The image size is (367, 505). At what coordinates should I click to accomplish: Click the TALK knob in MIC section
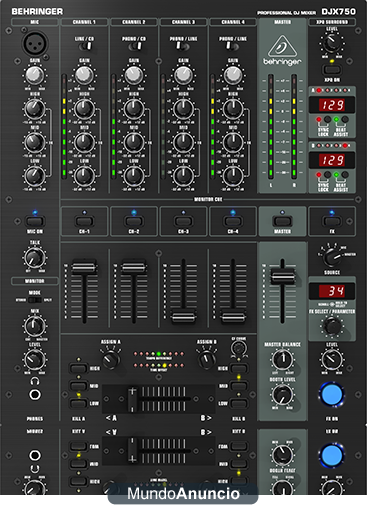click(x=35, y=257)
